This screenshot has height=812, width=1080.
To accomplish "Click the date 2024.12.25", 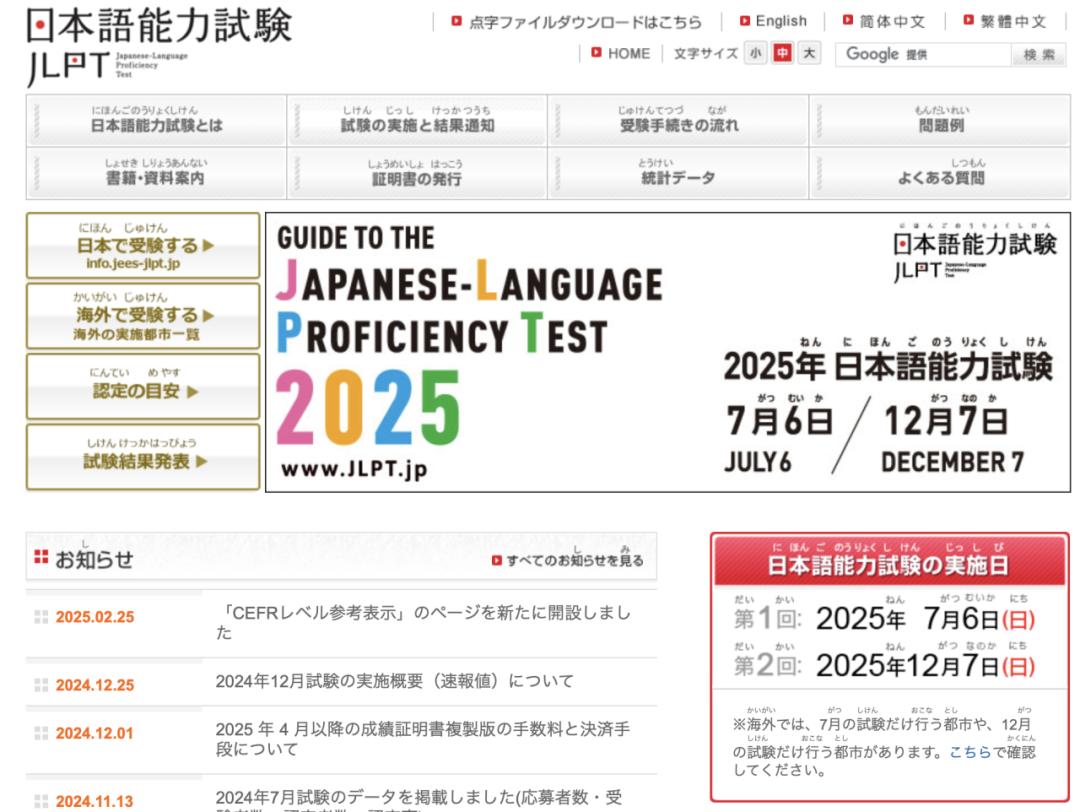I will [x=95, y=685].
